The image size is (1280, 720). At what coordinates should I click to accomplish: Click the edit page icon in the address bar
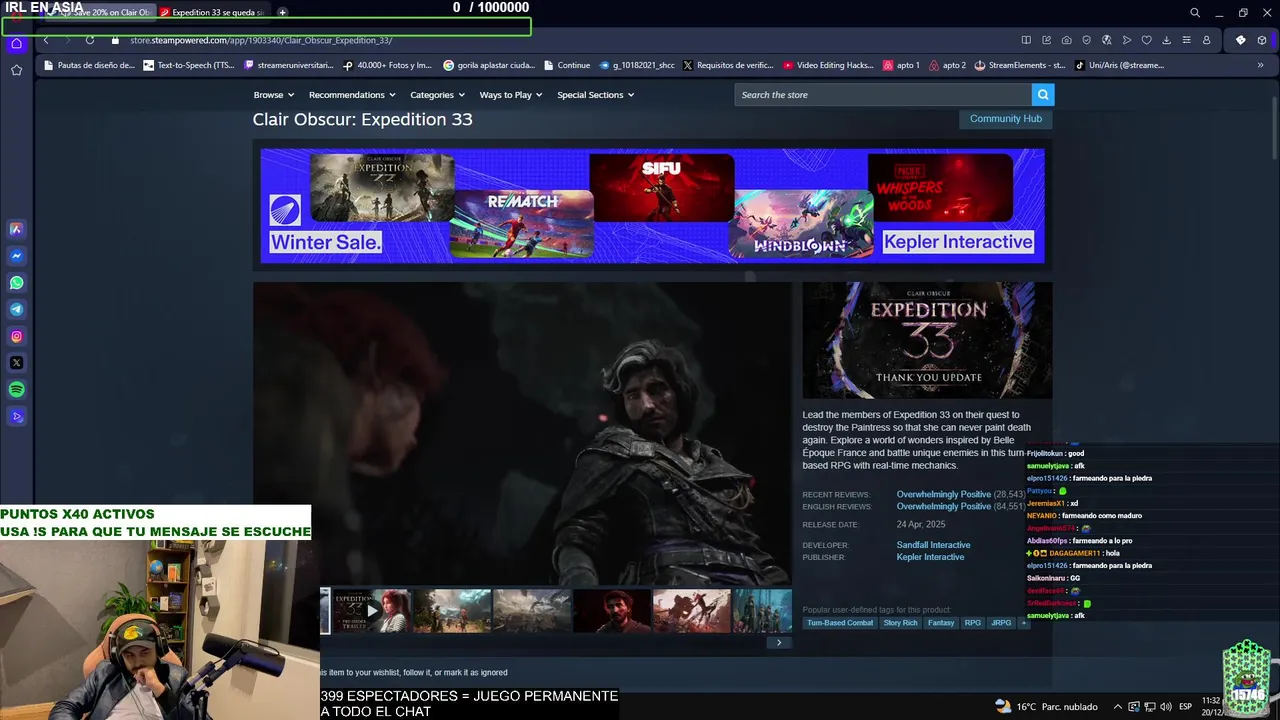[x=1046, y=40]
